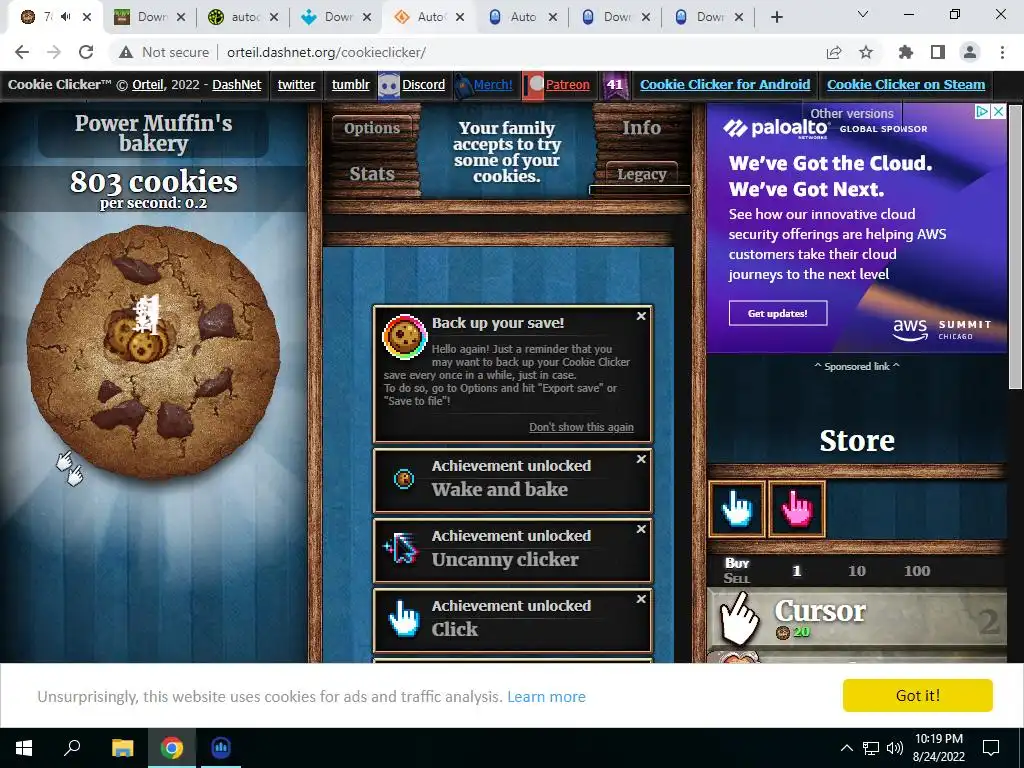Expand the Other versions dropdown

click(x=852, y=114)
